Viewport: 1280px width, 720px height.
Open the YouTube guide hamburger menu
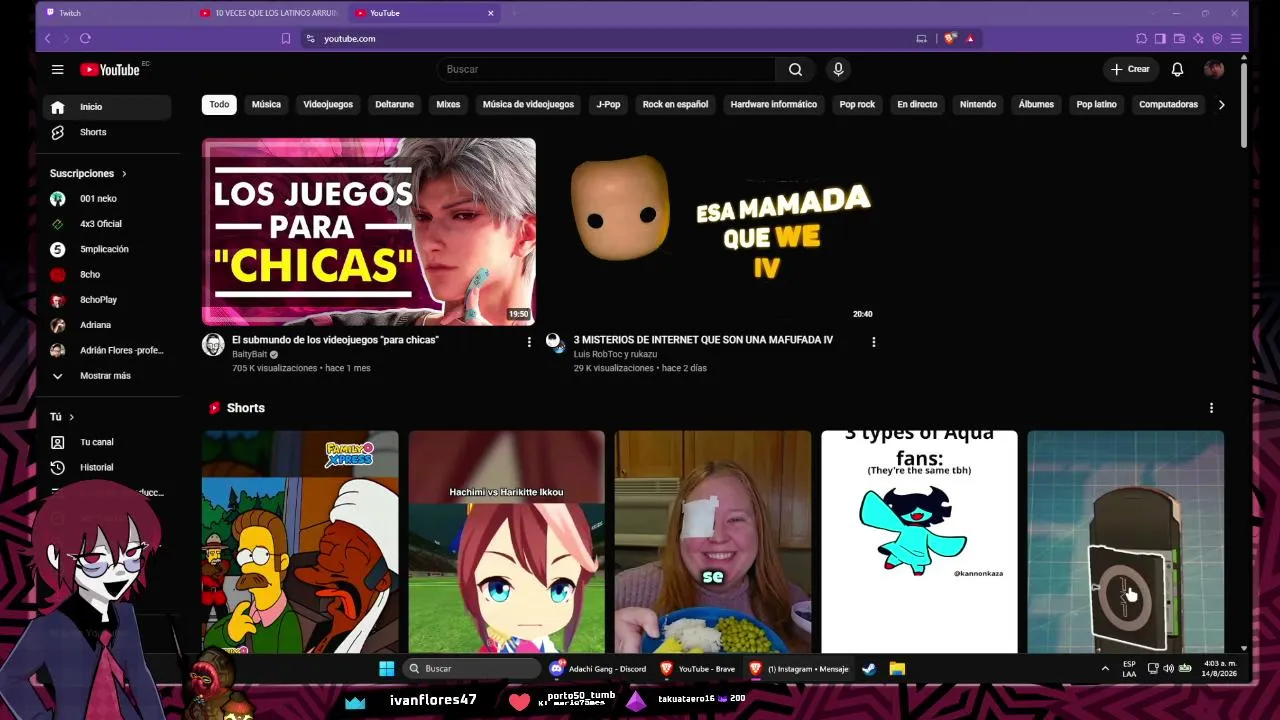tap(57, 69)
